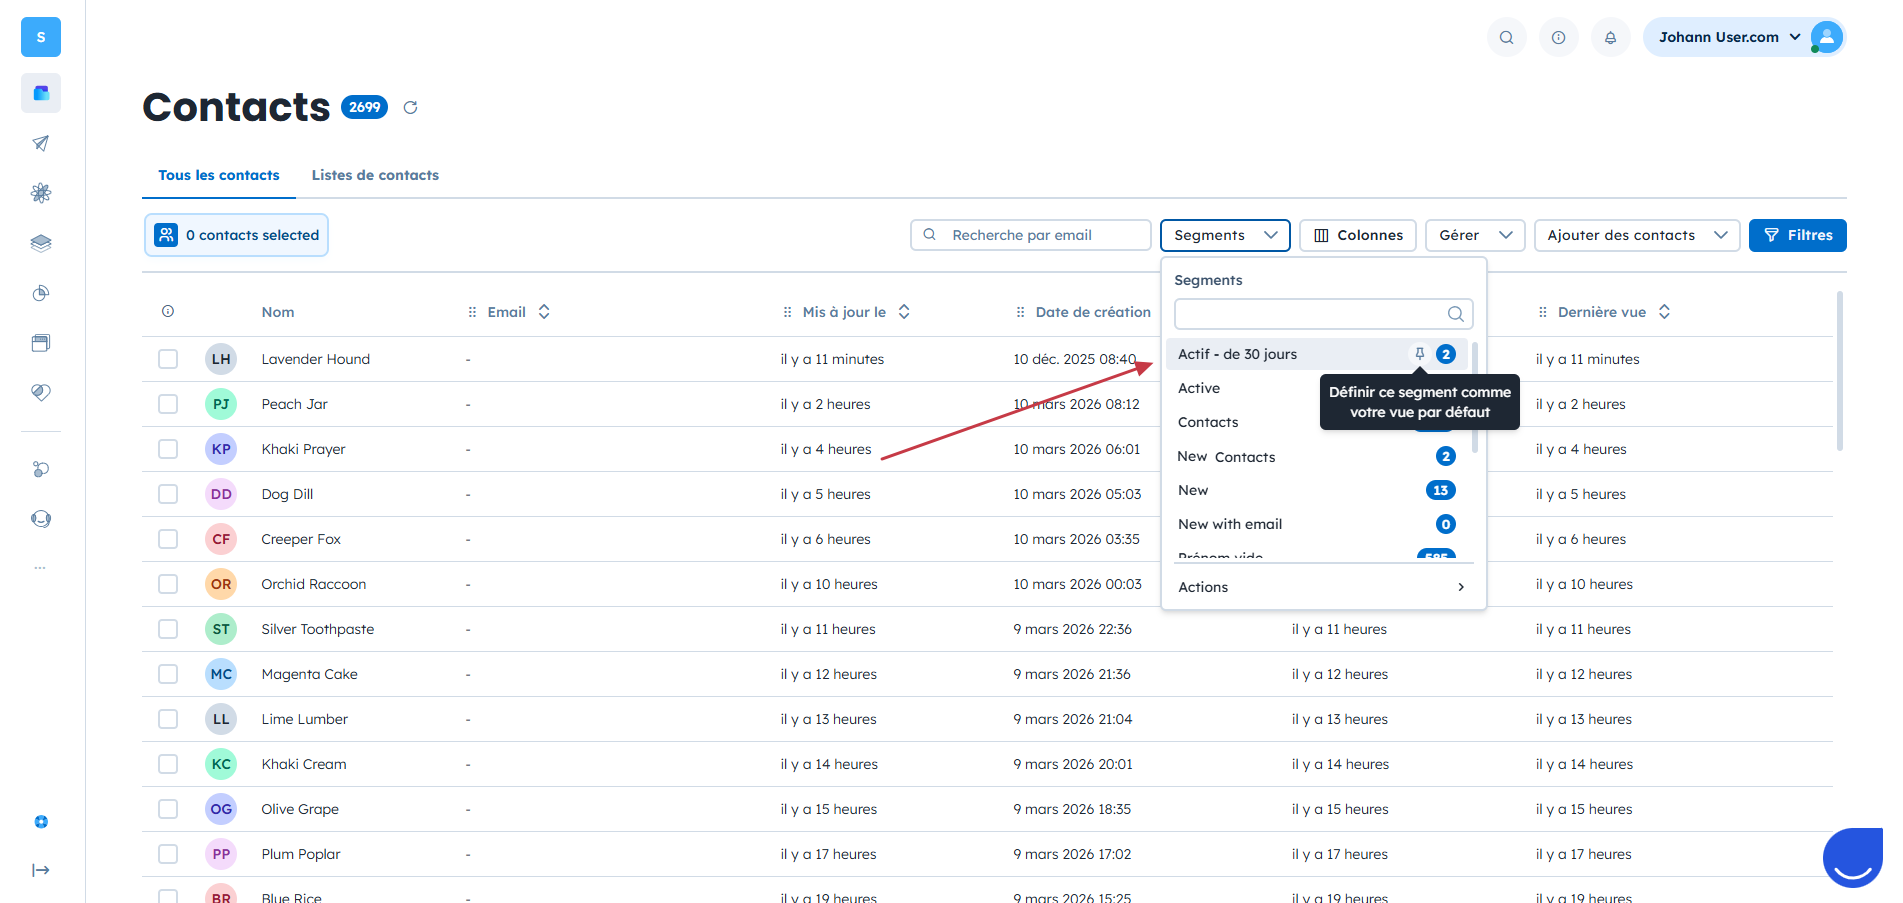Check the Khaki Prayer row checkbox
Viewport: 1903px width, 903px height.
point(168,449)
